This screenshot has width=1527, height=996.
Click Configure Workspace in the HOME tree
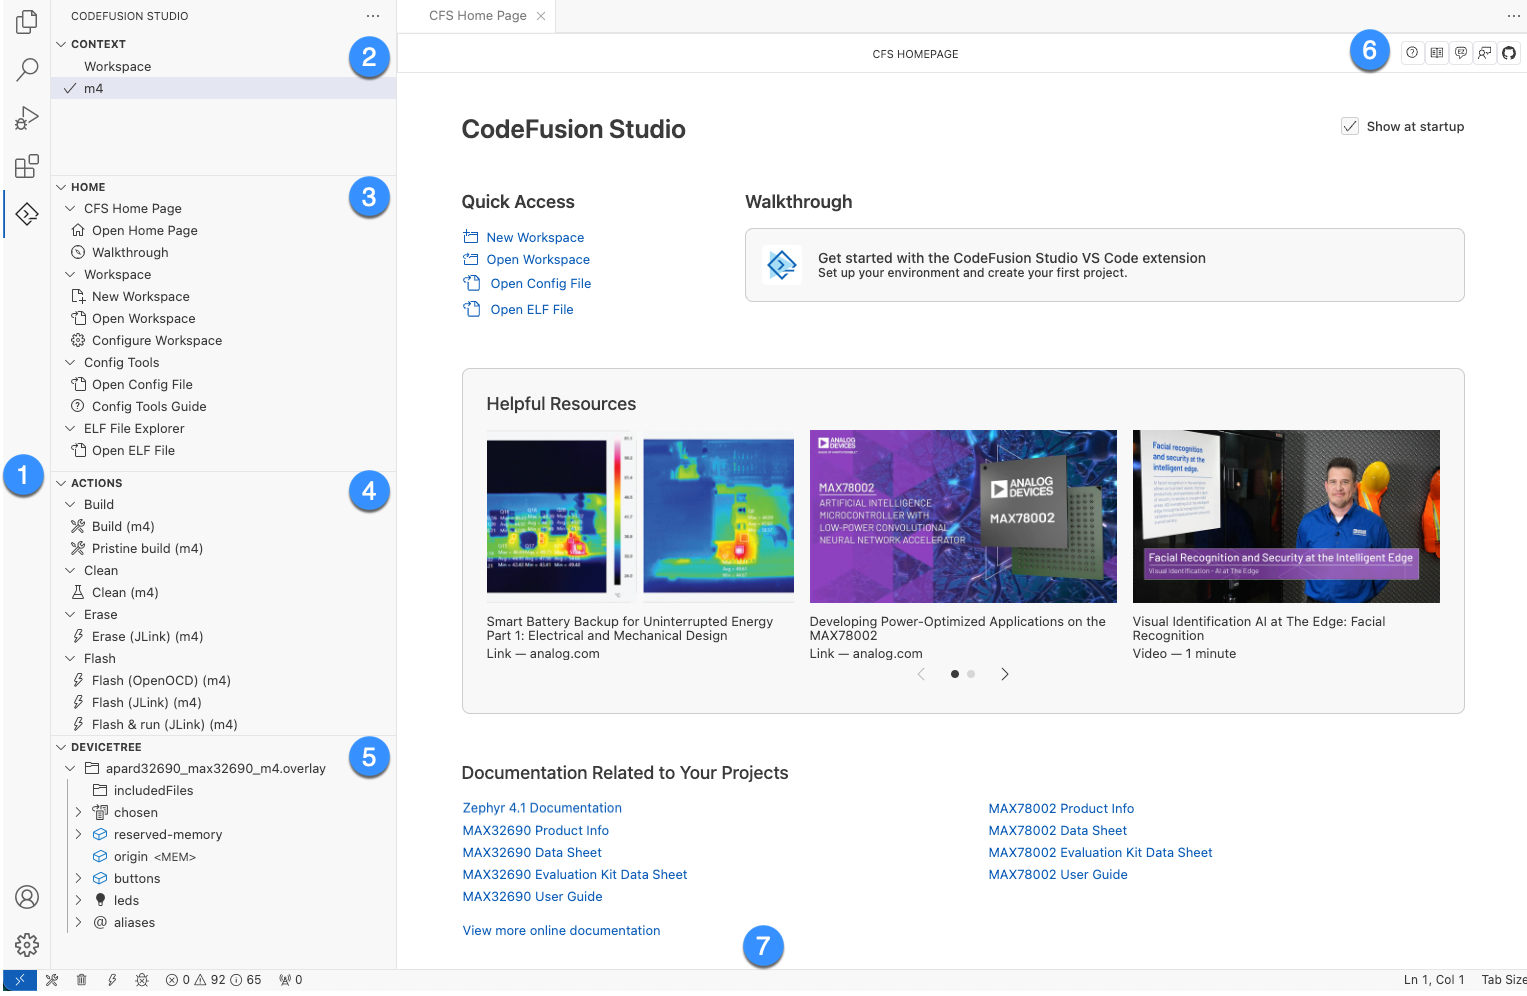pyautogui.click(x=157, y=340)
